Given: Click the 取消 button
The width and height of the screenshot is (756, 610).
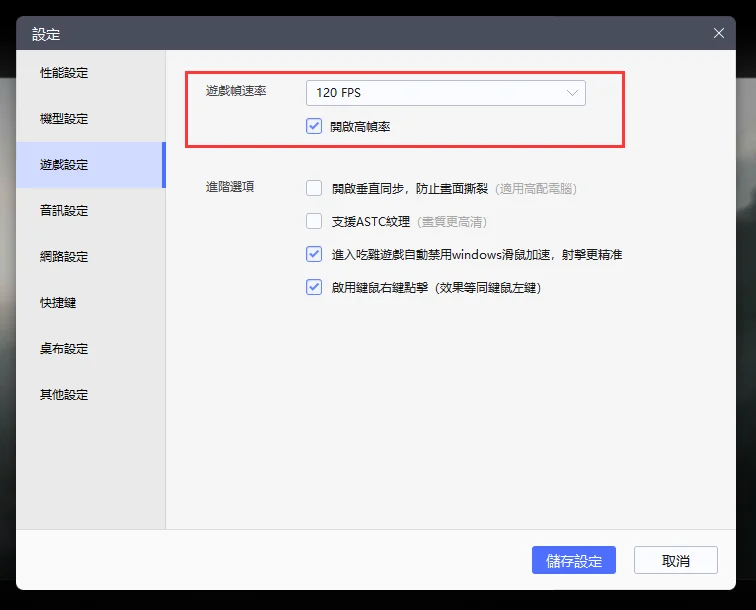Looking at the screenshot, I should [675, 560].
